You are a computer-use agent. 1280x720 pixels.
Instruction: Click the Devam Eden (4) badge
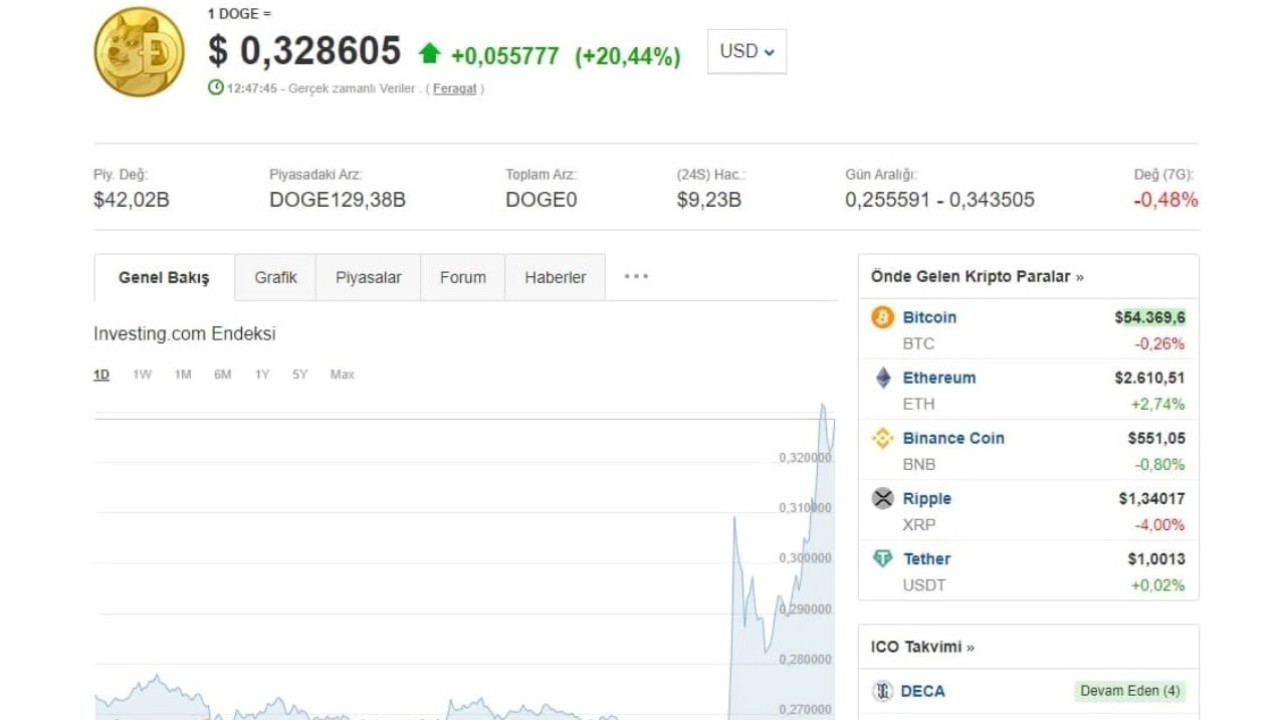[1130, 691]
